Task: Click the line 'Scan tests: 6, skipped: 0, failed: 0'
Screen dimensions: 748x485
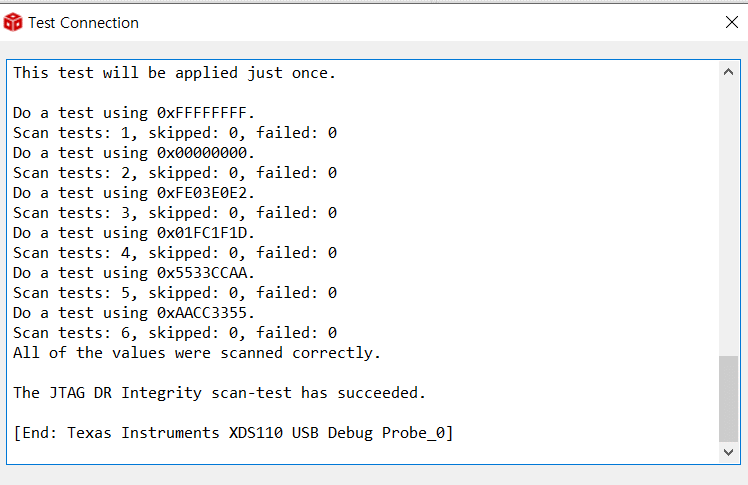Action: tap(175, 333)
